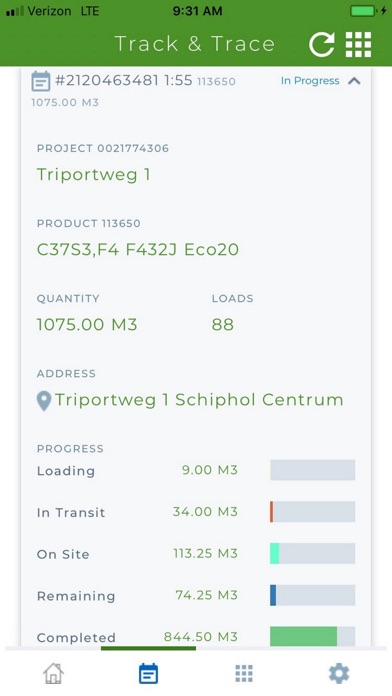Select product C37S3,F4 F432J Eco20
The width and height of the screenshot is (392, 696).
pos(138,249)
